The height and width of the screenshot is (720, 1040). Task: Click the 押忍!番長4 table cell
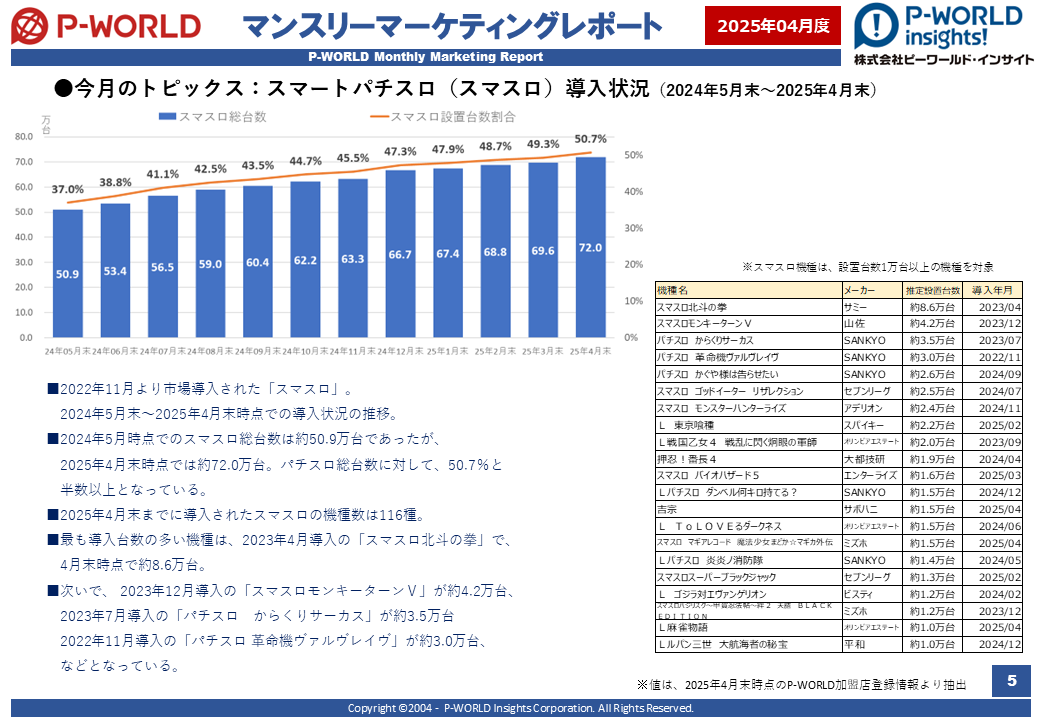point(748,459)
